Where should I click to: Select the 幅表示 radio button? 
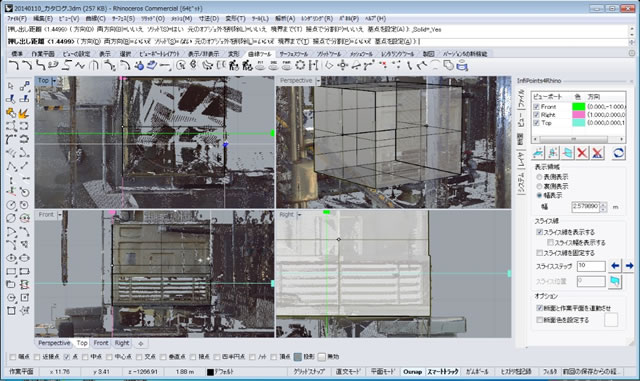[x=539, y=195]
